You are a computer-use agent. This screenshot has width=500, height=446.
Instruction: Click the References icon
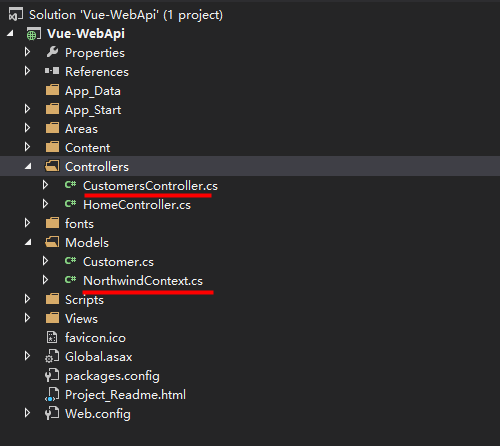(x=52, y=71)
